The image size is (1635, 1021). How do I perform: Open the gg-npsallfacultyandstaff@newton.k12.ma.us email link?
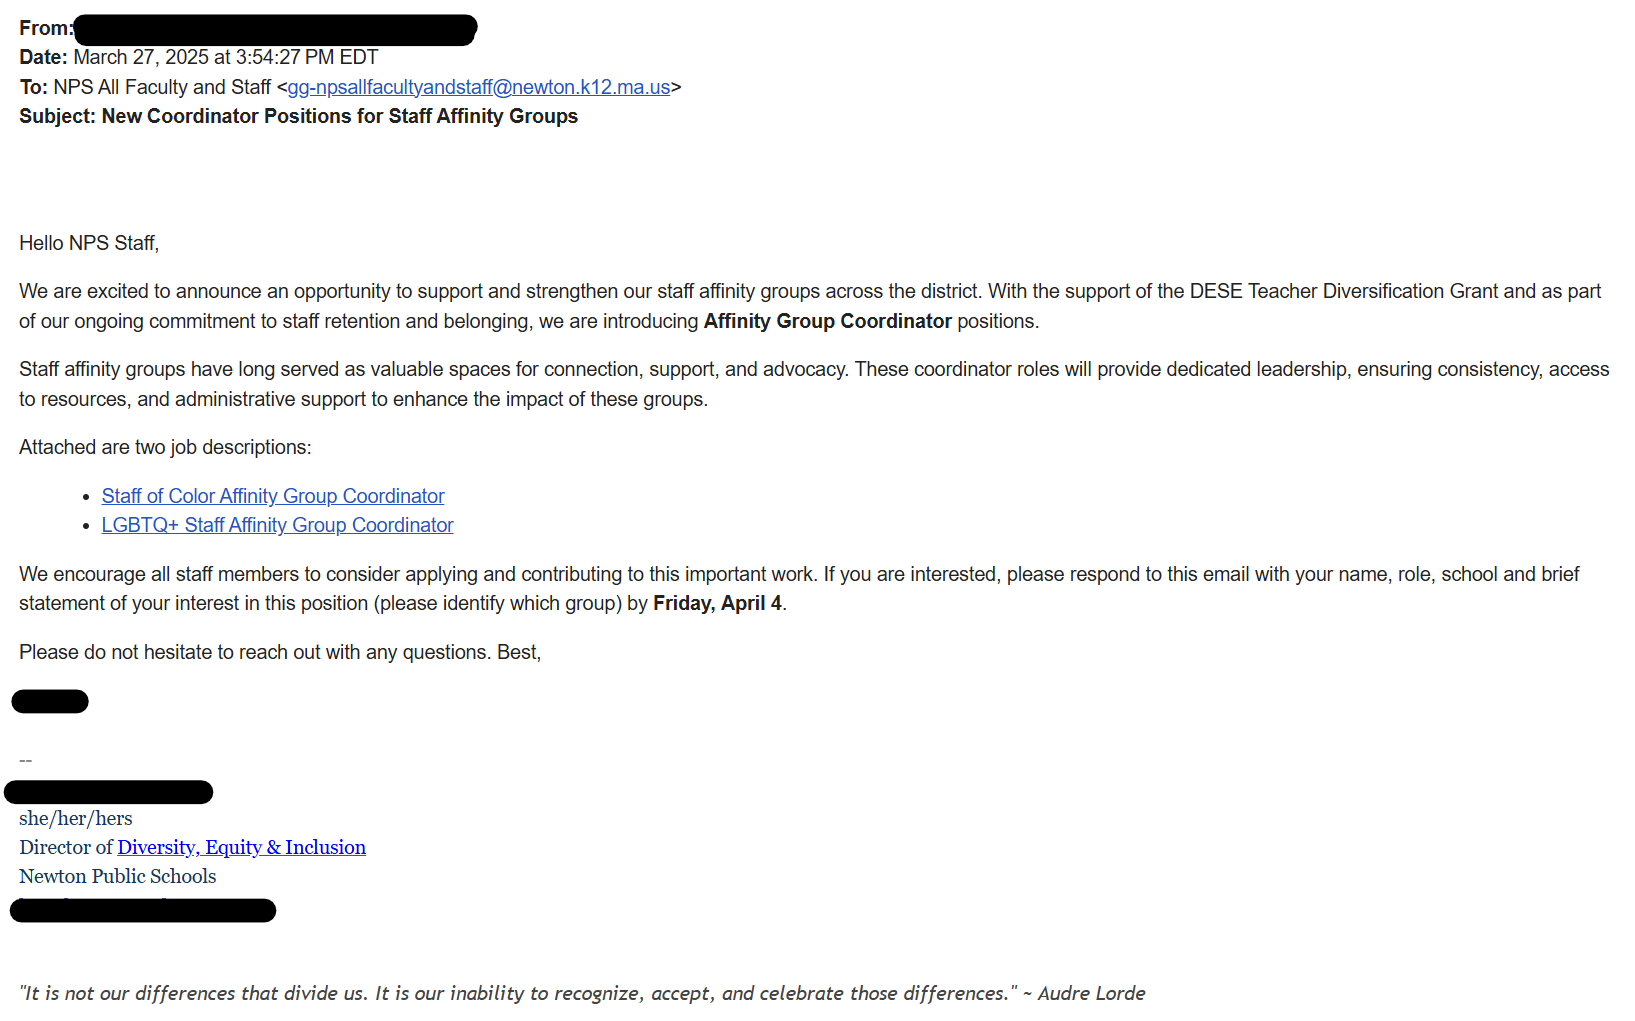[x=479, y=87]
